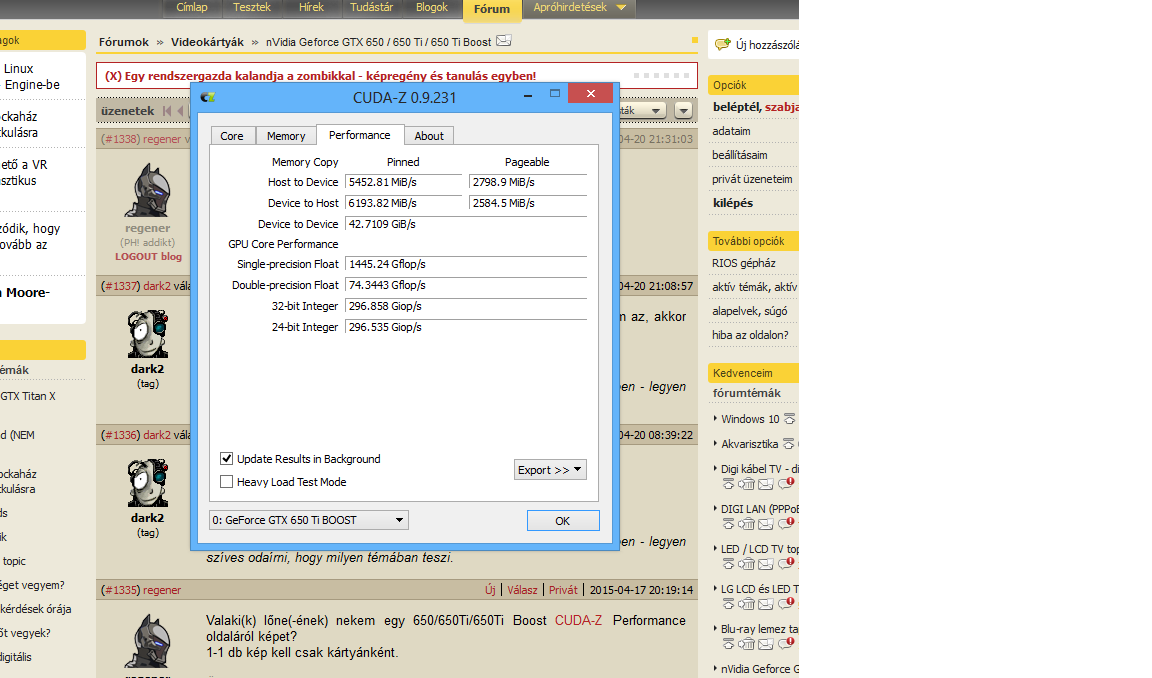The image size is (1152, 678).
Task: Click new-post bubble icon under LED / LCD TV
Action: click(785, 563)
